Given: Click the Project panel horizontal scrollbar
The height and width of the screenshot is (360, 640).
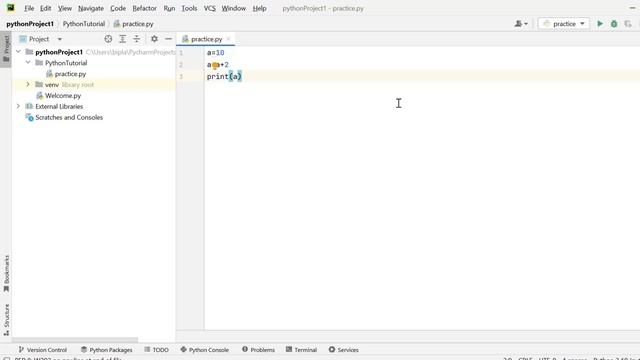Looking at the screenshot, I should 75,340.
